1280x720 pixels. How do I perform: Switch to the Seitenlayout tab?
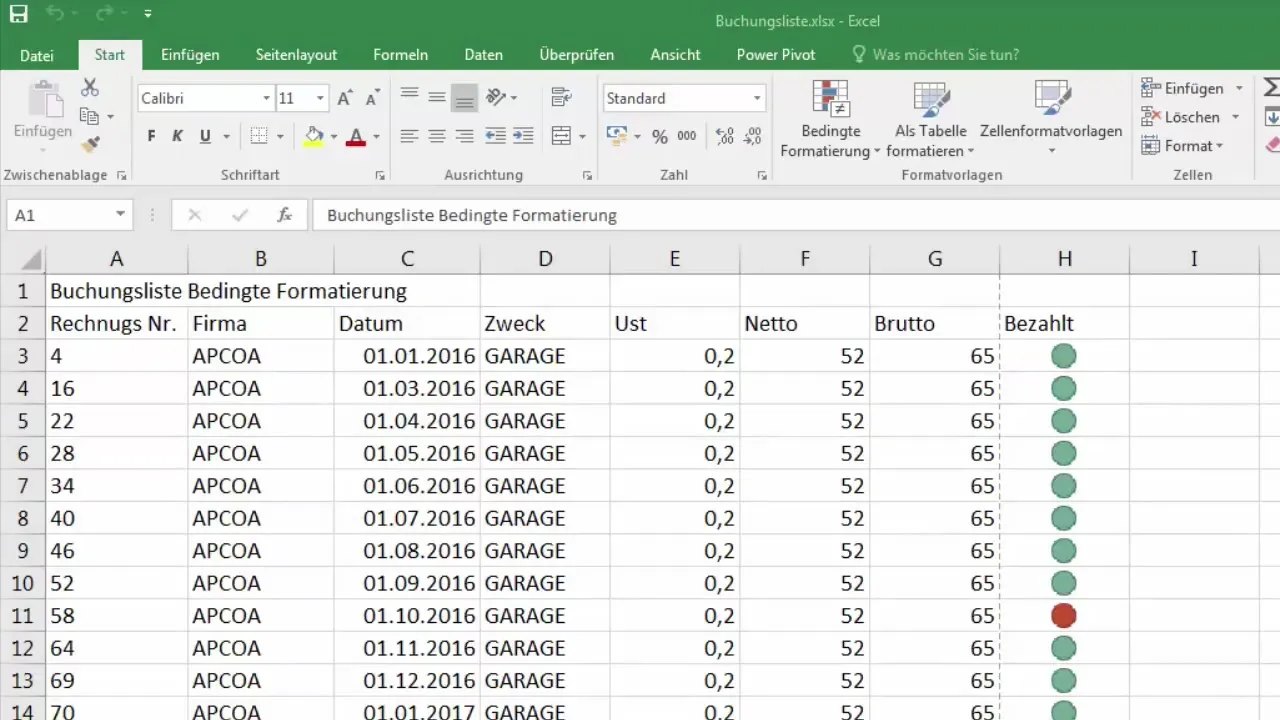(x=296, y=55)
